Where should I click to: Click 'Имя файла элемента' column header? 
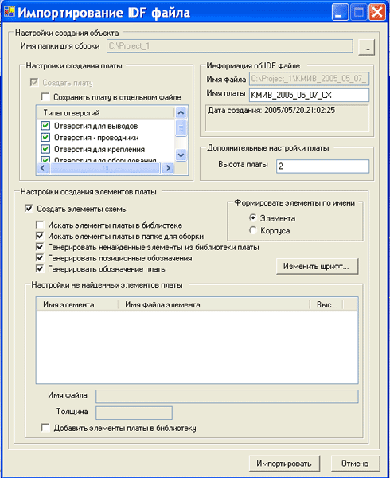(x=213, y=305)
